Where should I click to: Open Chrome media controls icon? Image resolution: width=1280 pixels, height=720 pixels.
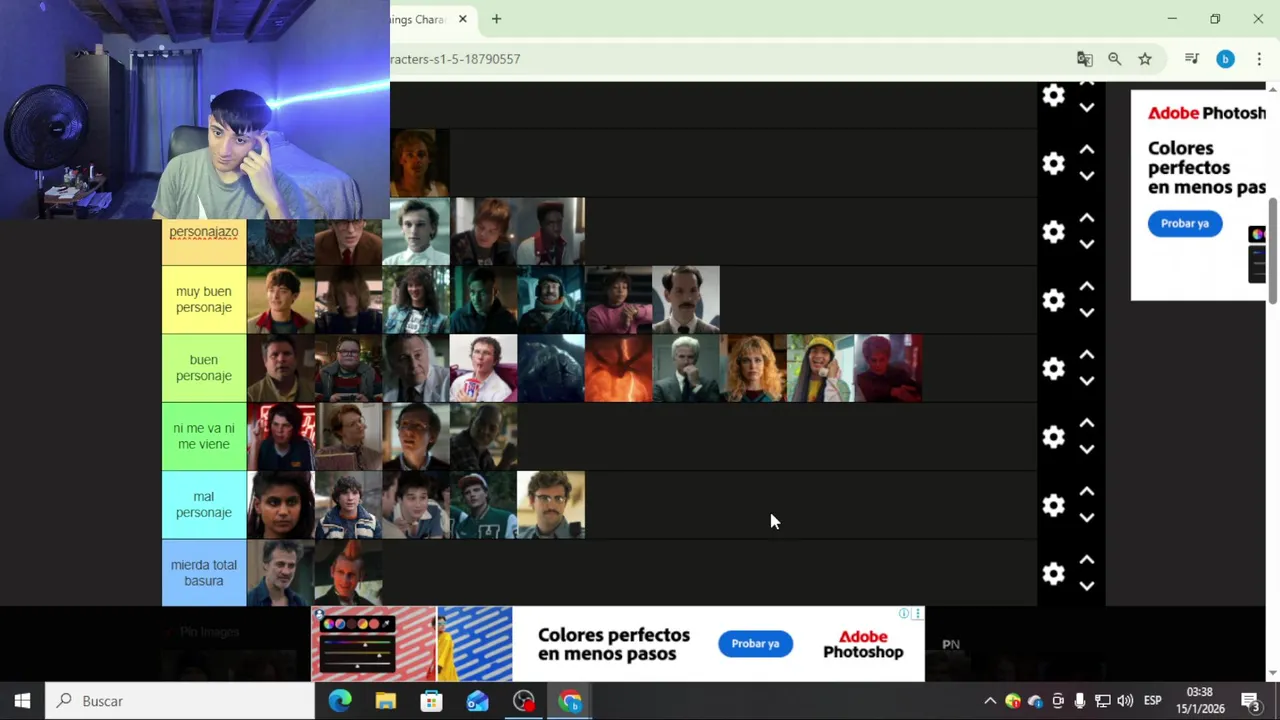pos(1191,59)
